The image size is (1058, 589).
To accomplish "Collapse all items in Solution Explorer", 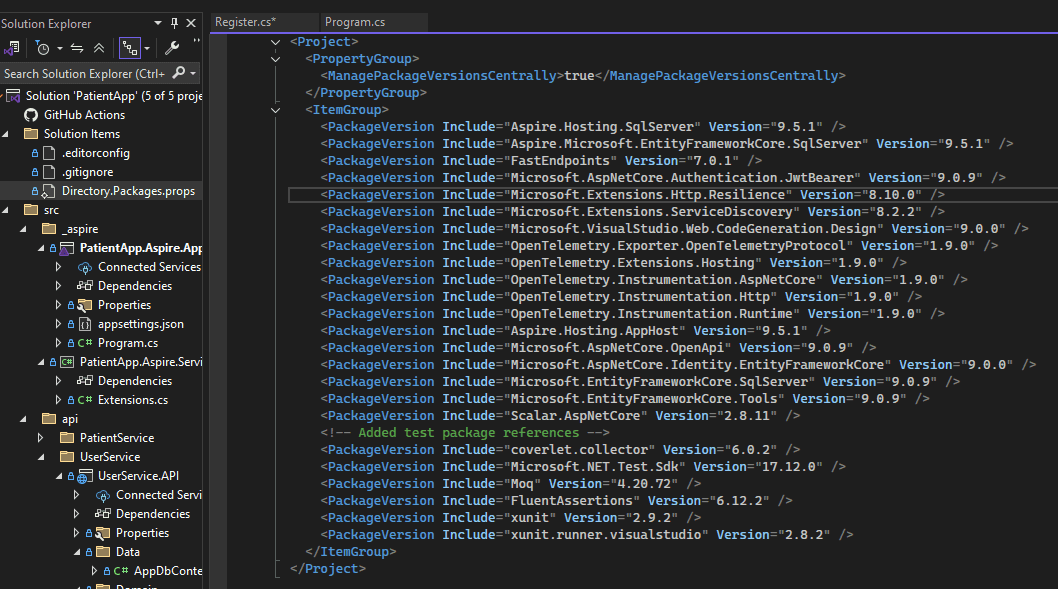I will 98,47.
